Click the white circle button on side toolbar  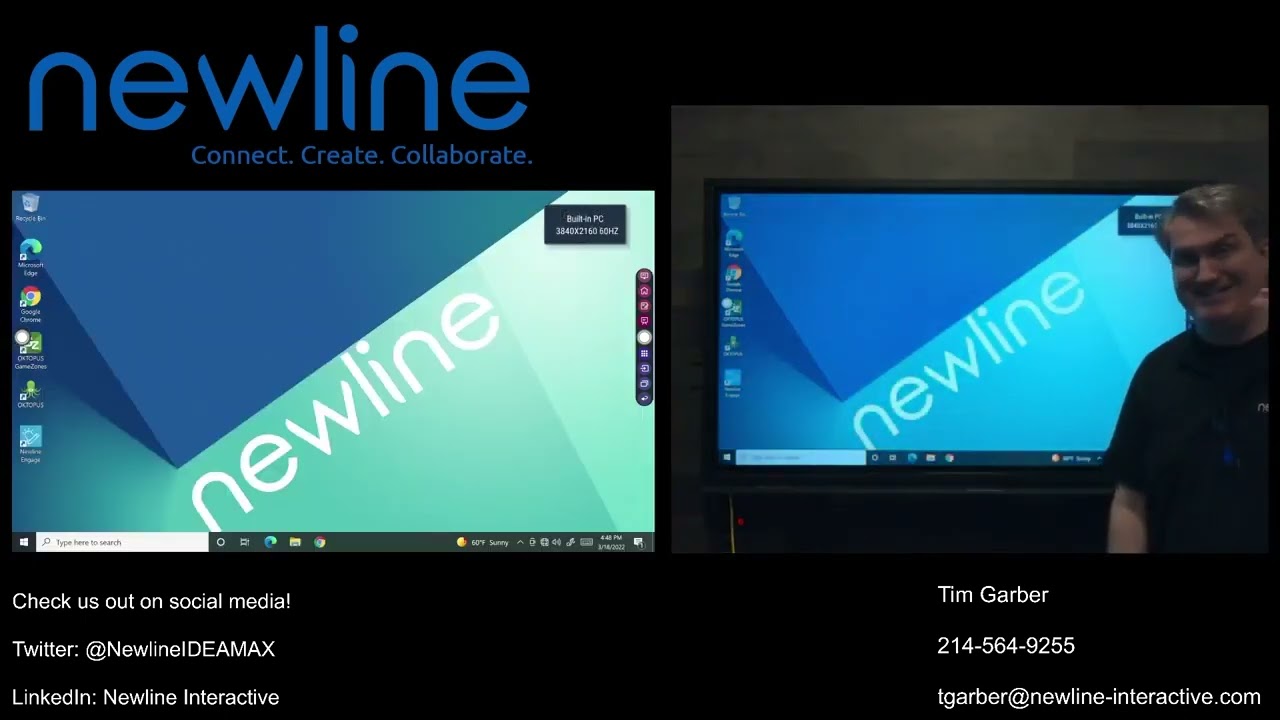pos(645,337)
